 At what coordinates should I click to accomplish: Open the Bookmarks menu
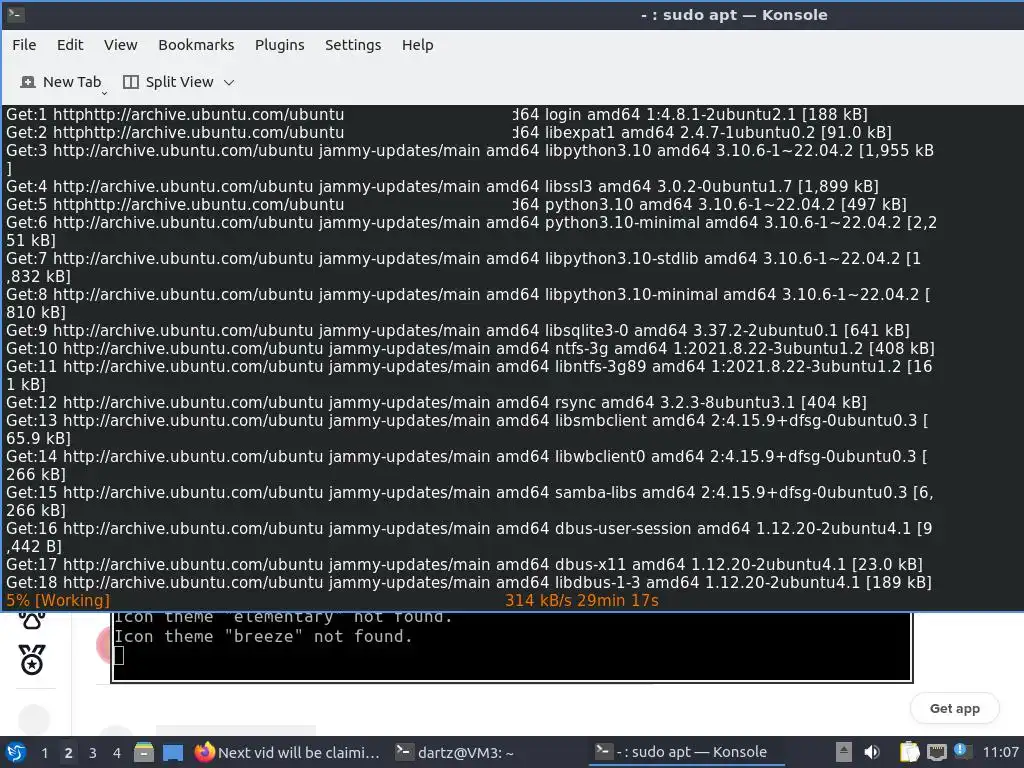(x=196, y=45)
